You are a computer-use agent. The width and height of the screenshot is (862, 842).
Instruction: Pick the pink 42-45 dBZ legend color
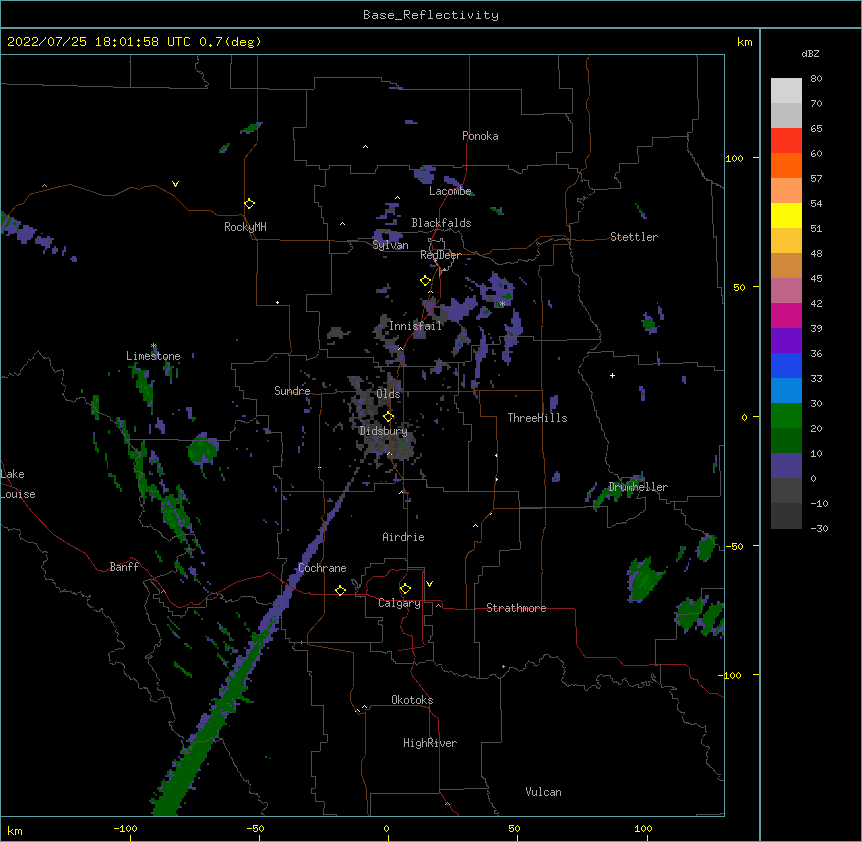tap(786, 290)
